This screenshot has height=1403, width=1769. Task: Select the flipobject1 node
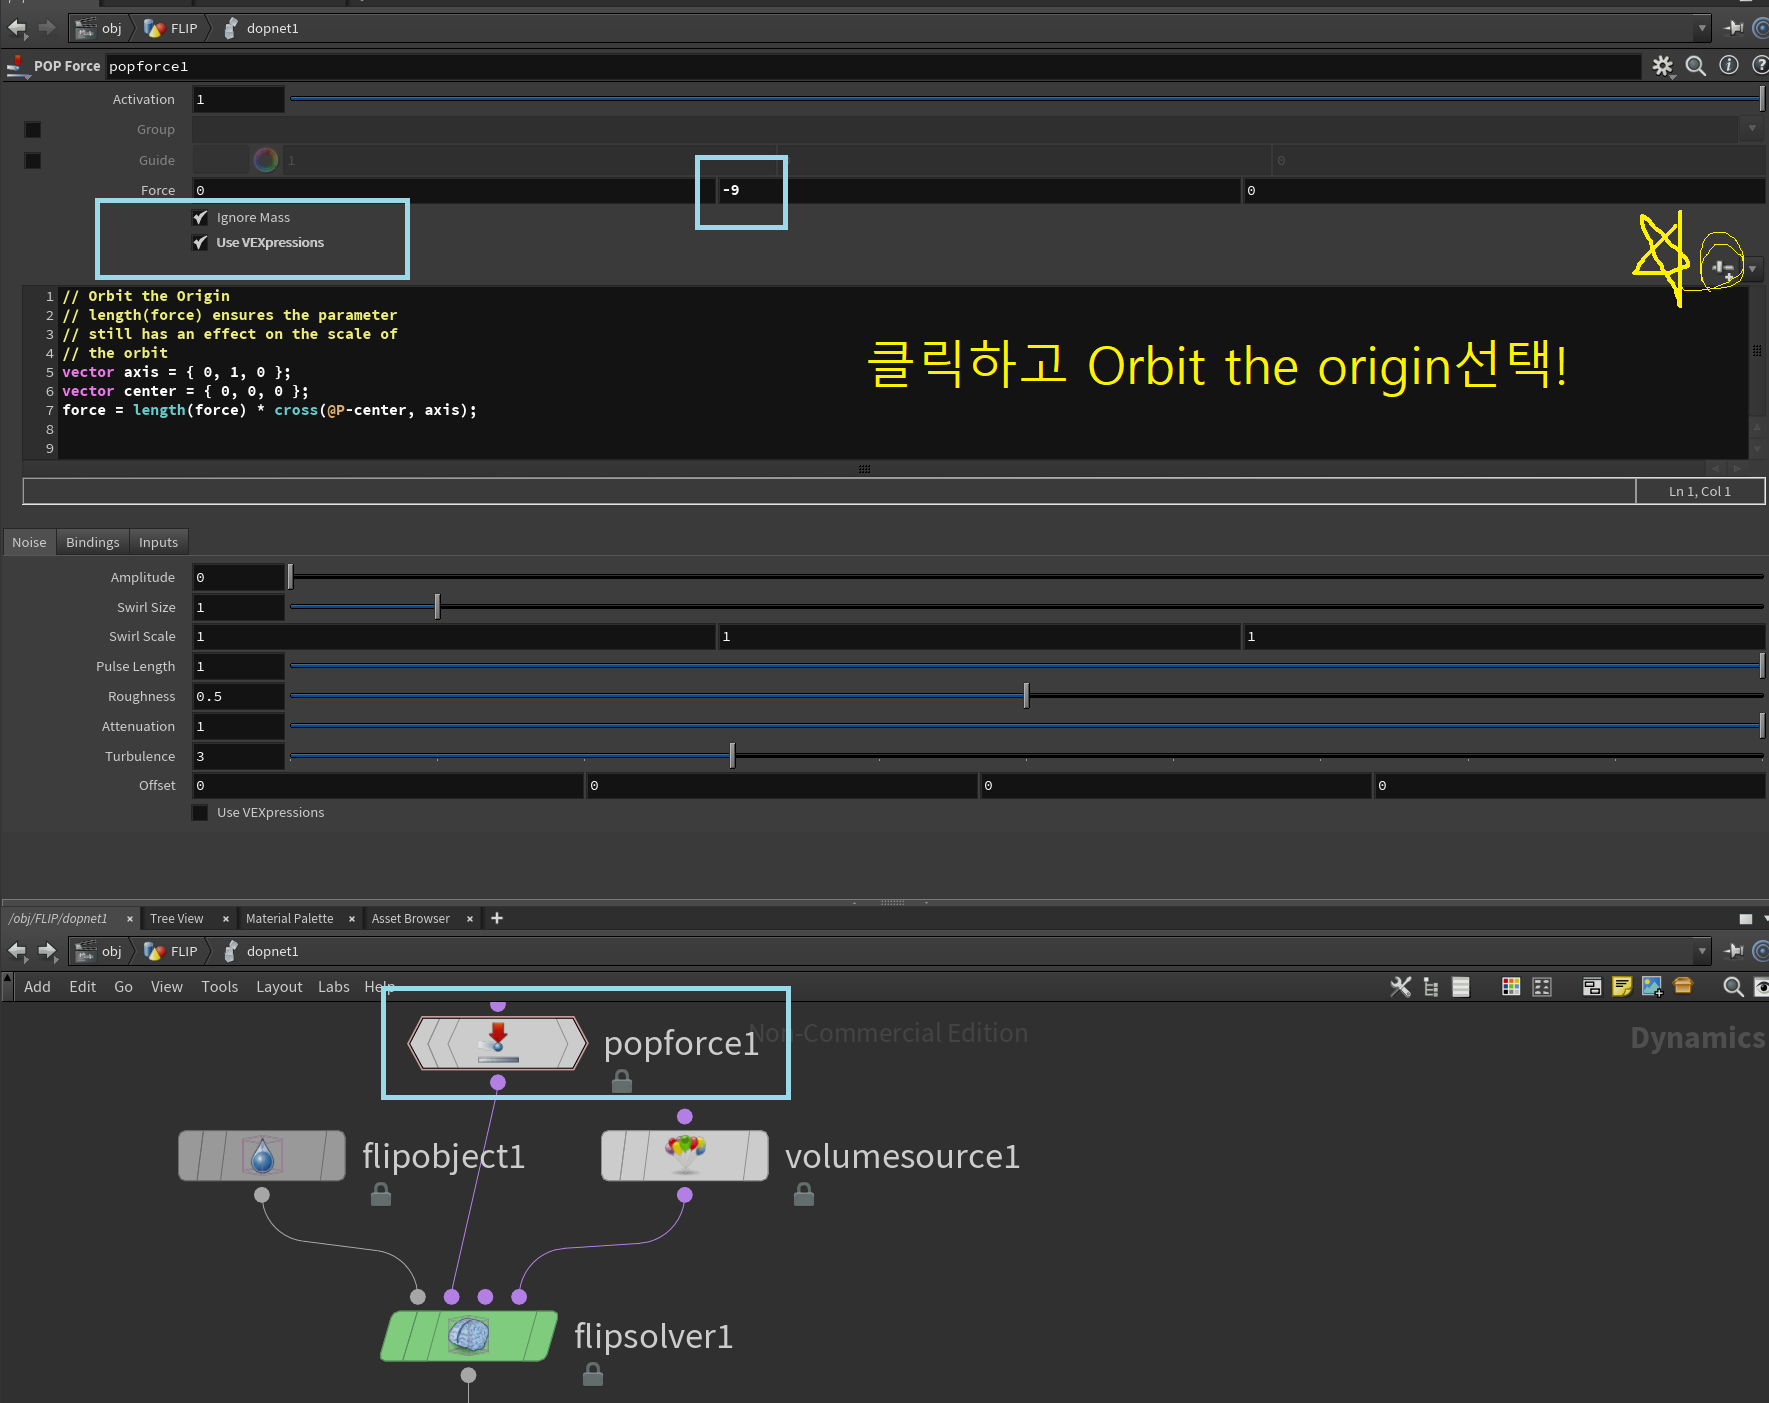[x=262, y=1156]
